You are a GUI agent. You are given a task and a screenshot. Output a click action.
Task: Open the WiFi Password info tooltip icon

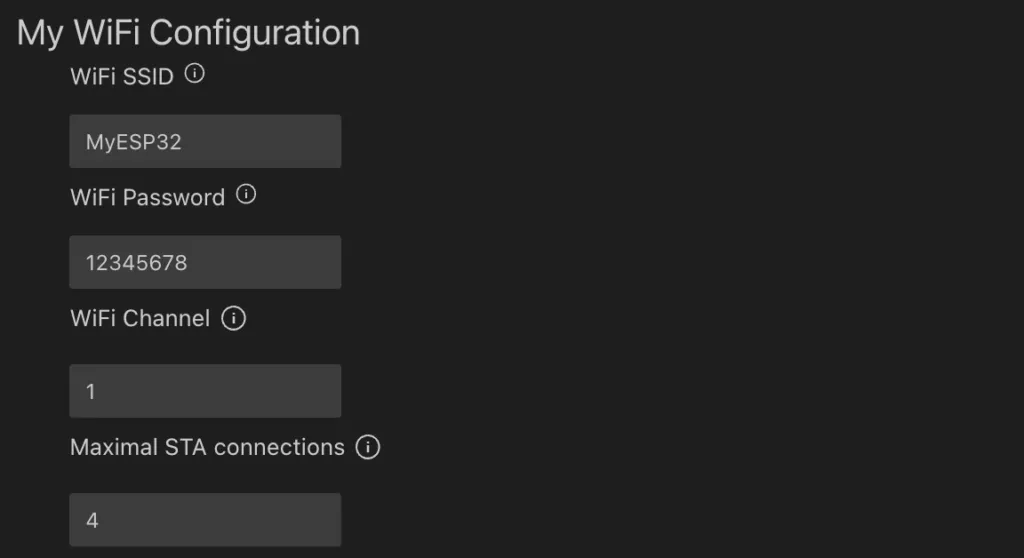pyautogui.click(x=246, y=195)
